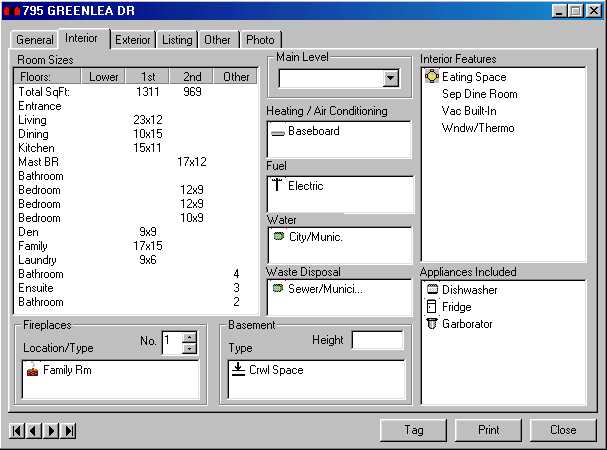Screen dimensions: 607x450
Task: Click the Fridge appliance icon
Action: (x=431, y=307)
